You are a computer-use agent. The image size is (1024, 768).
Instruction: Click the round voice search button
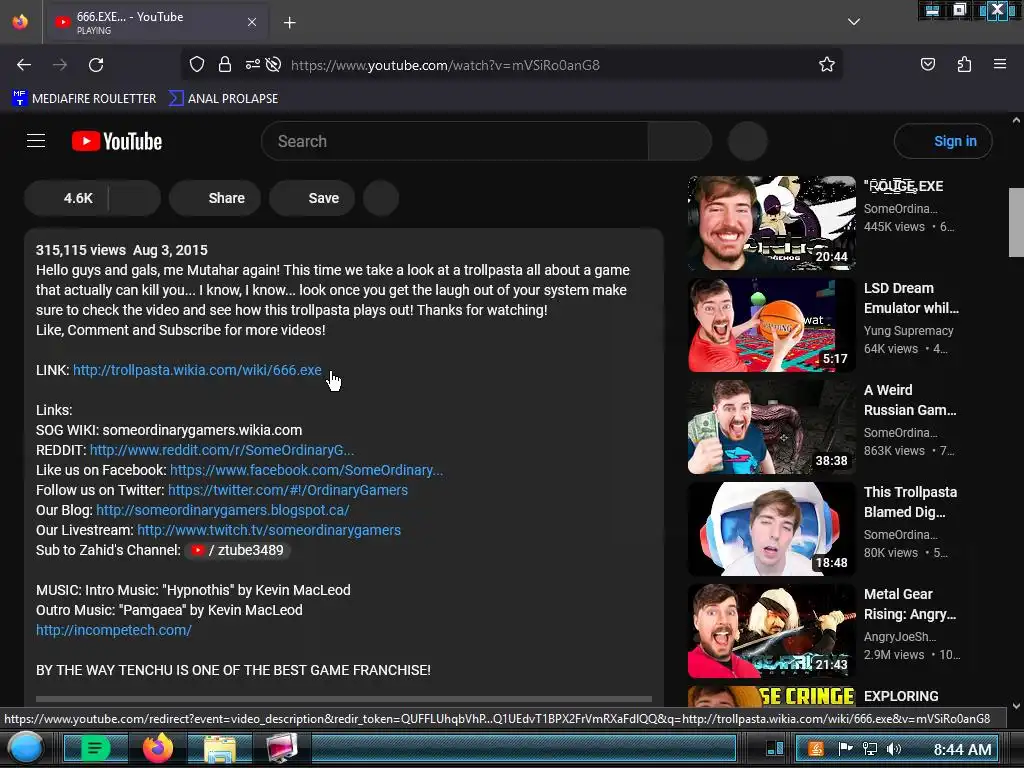(748, 141)
